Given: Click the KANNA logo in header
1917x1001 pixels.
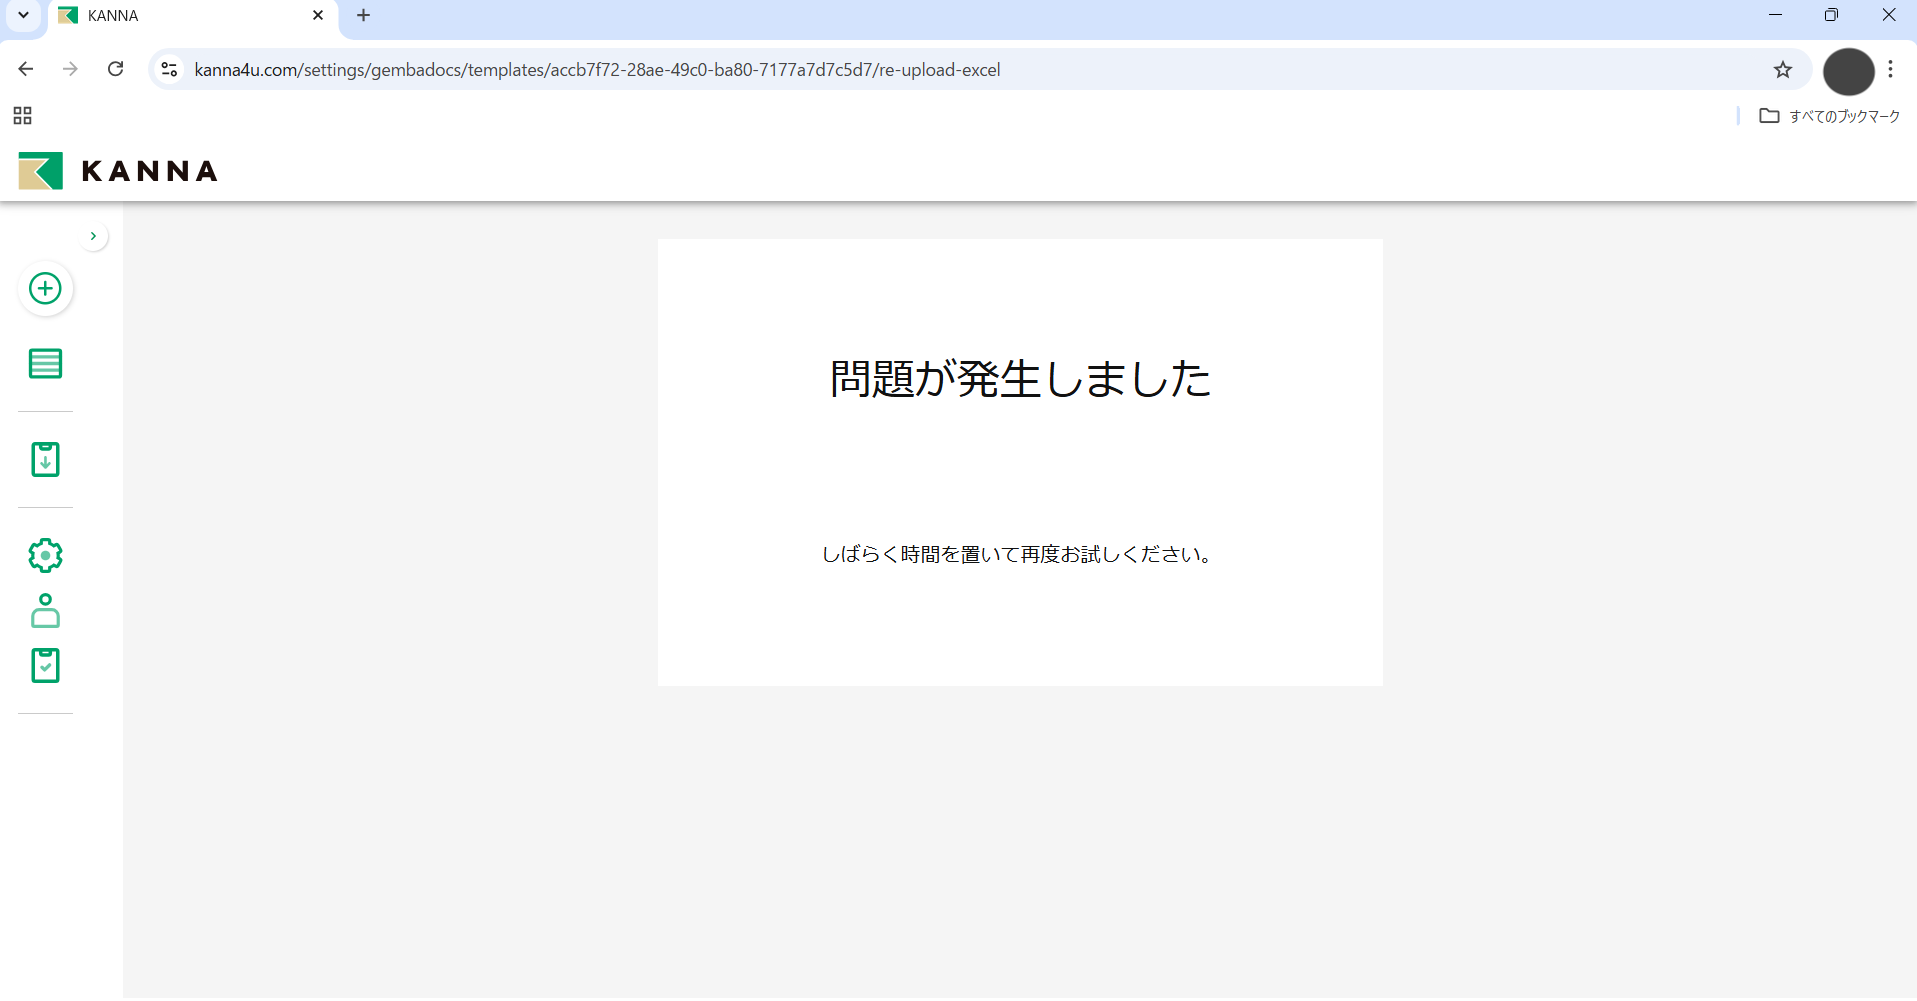Looking at the screenshot, I should (x=118, y=171).
